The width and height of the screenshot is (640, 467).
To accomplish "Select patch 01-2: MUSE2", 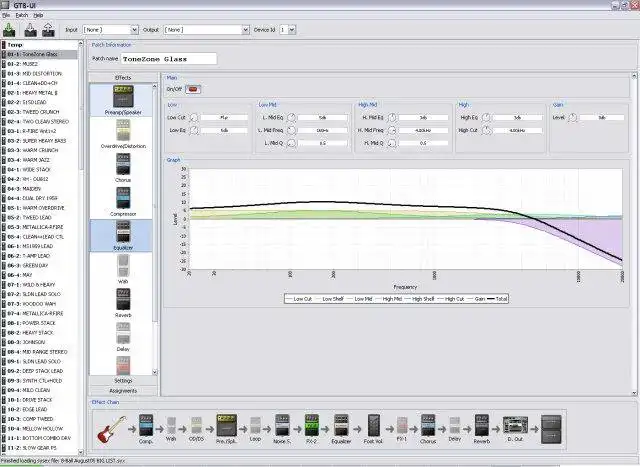I will point(39,64).
